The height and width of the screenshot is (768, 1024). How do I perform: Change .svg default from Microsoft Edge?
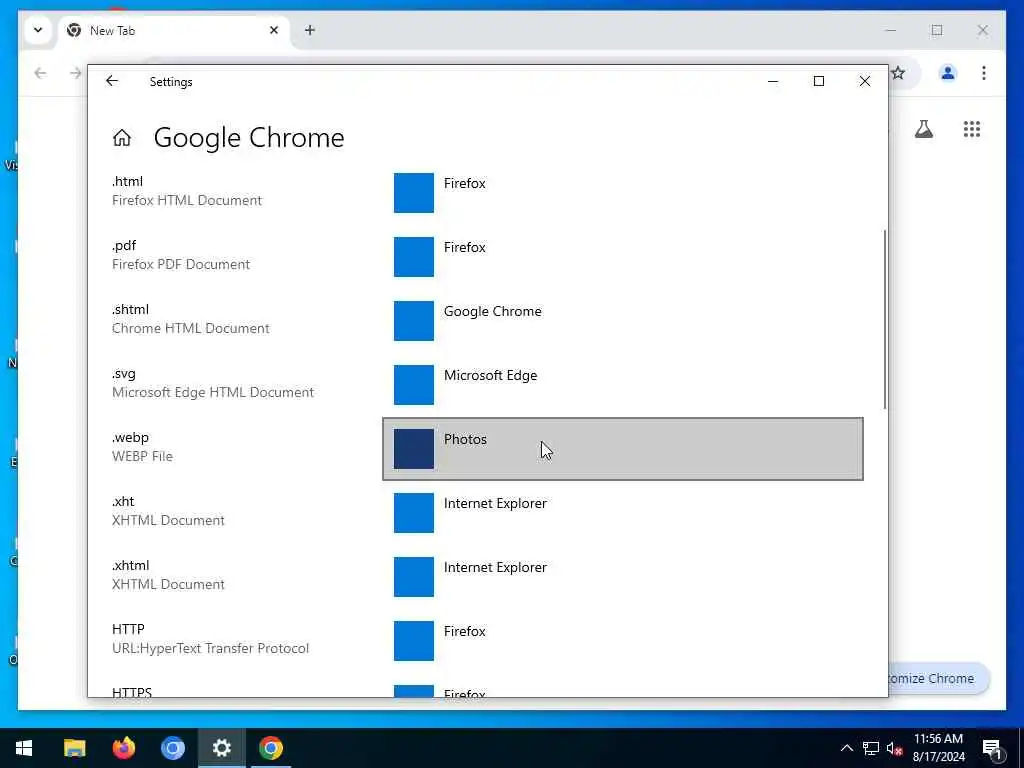[x=623, y=385]
